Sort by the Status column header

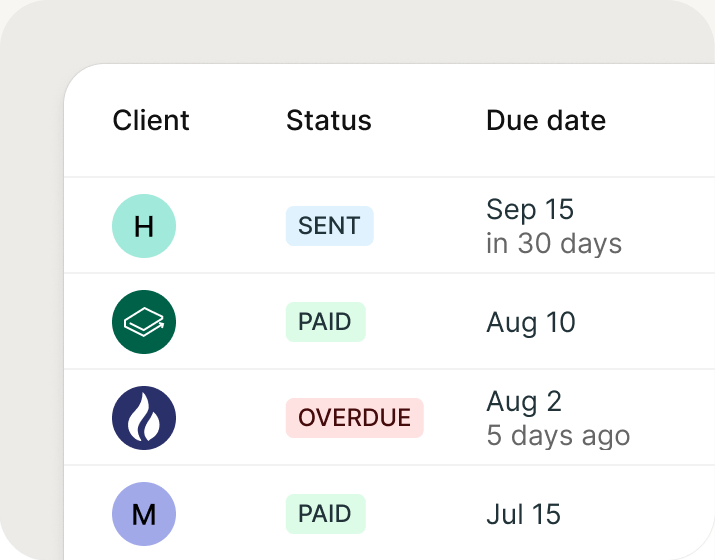(329, 120)
